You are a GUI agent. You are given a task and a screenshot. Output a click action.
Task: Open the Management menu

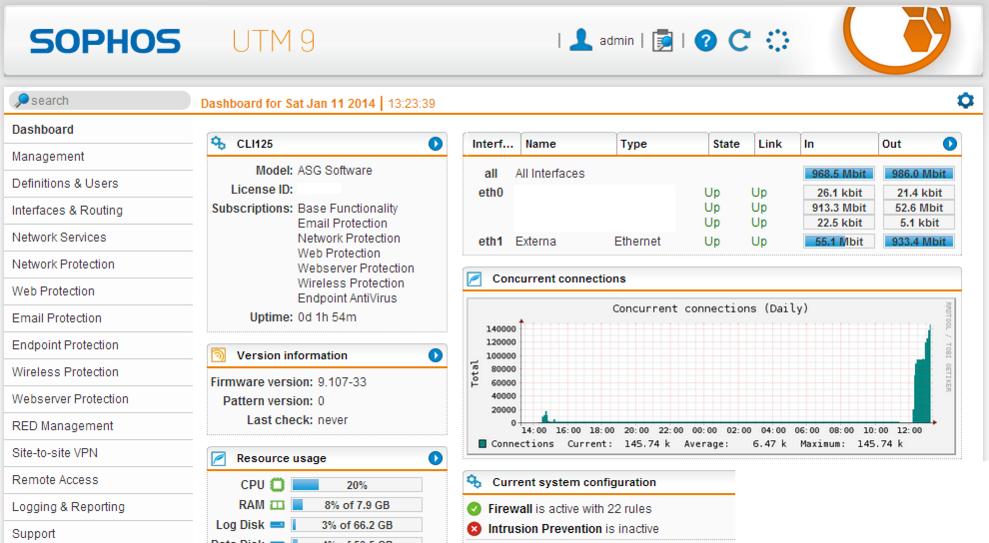point(98,156)
